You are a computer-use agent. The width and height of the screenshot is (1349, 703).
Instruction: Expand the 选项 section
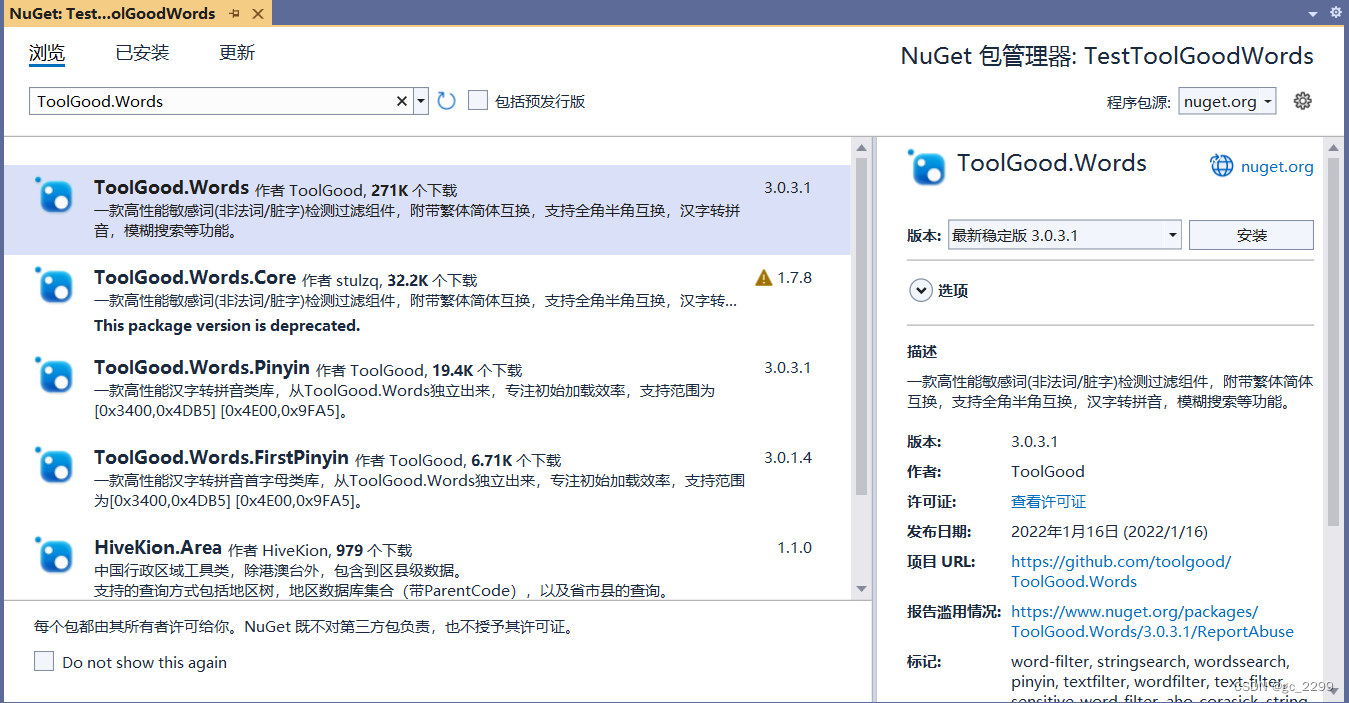920,290
